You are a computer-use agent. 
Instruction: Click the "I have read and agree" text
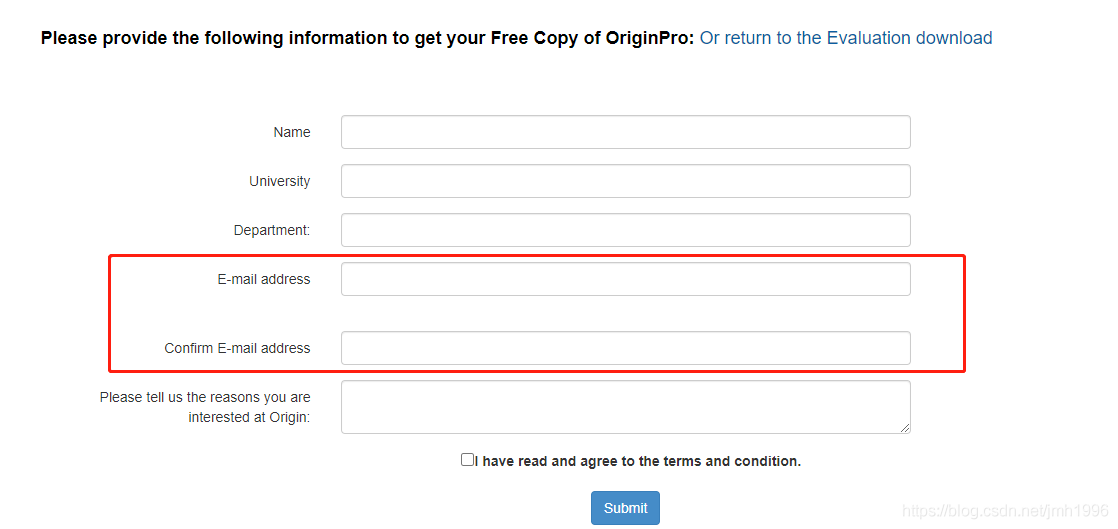pyautogui.click(x=638, y=461)
